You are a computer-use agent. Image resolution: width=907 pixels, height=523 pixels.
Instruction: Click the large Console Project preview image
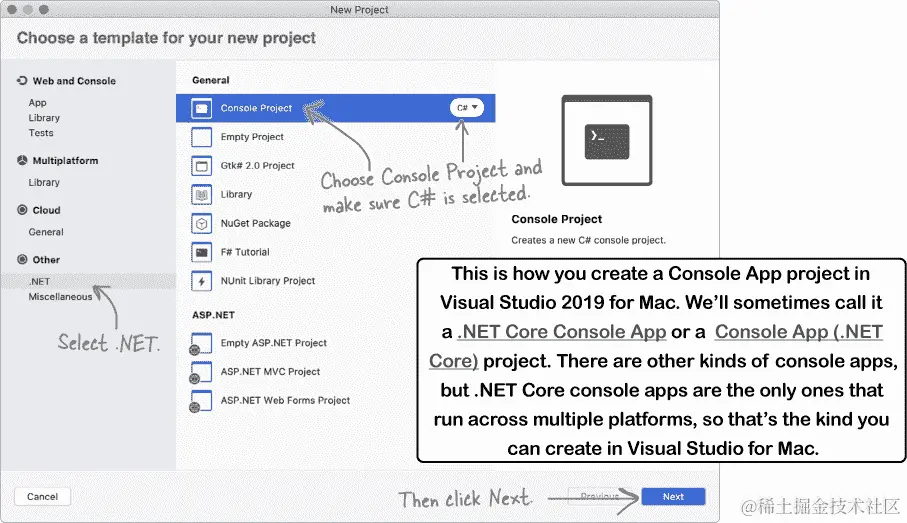coord(607,141)
